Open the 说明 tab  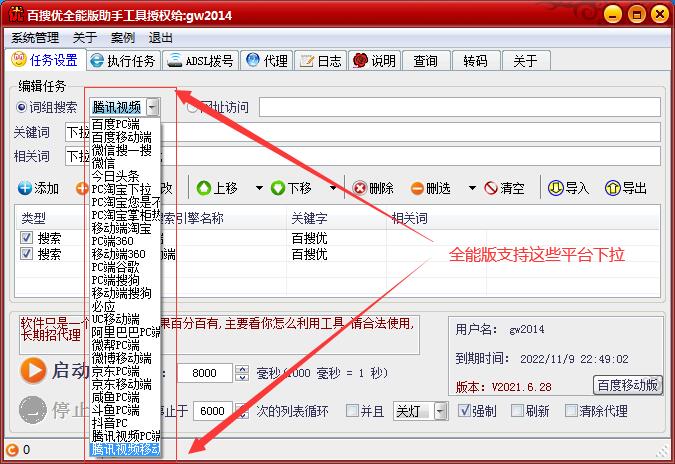pyautogui.click(x=375, y=61)
